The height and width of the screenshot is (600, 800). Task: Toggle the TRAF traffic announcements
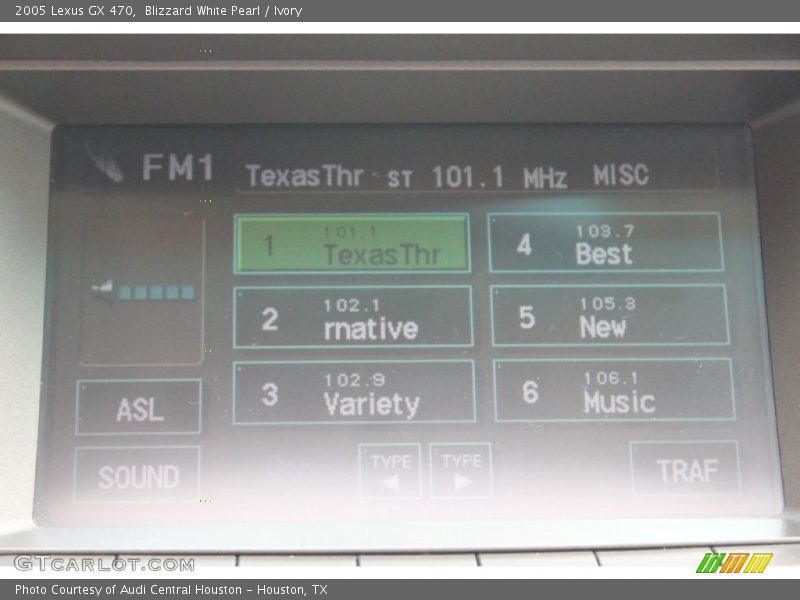(685, 469)
